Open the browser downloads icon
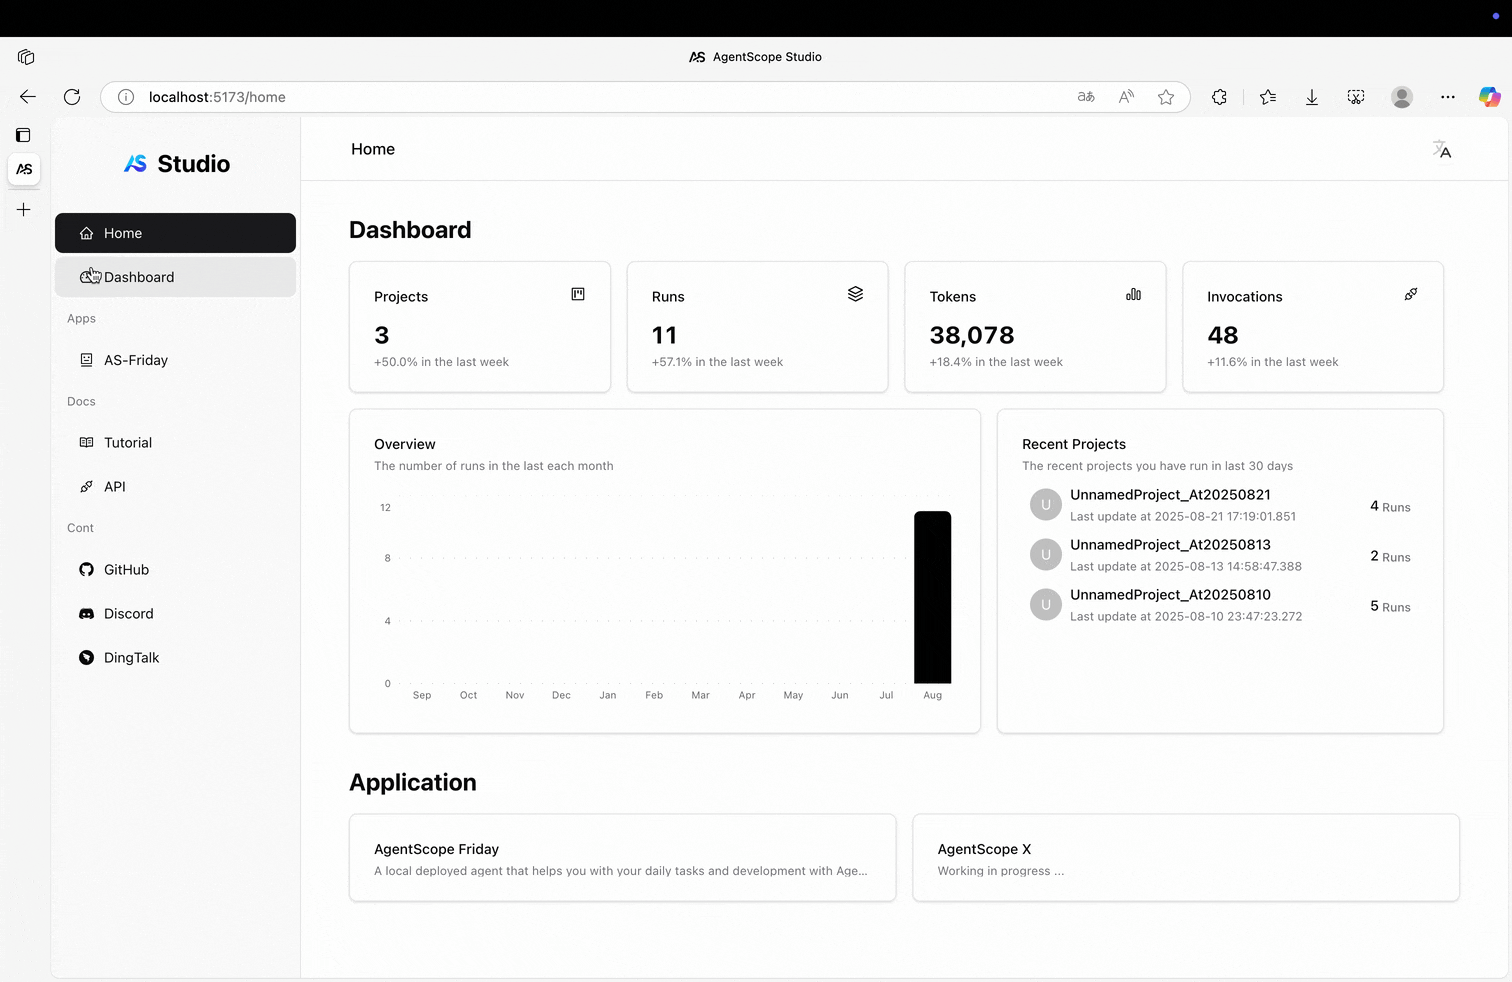 pos(1312,97)
